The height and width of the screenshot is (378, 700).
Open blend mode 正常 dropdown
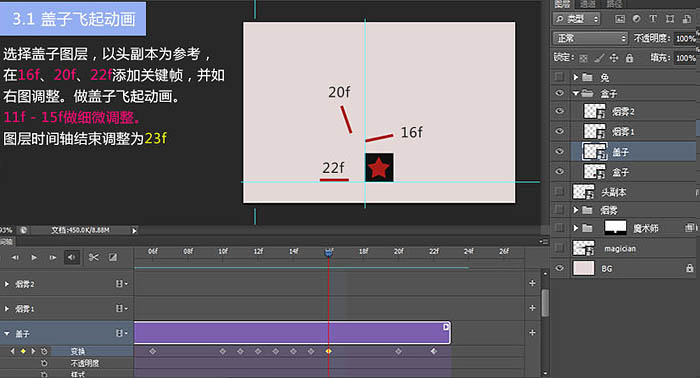coord(590,38)
